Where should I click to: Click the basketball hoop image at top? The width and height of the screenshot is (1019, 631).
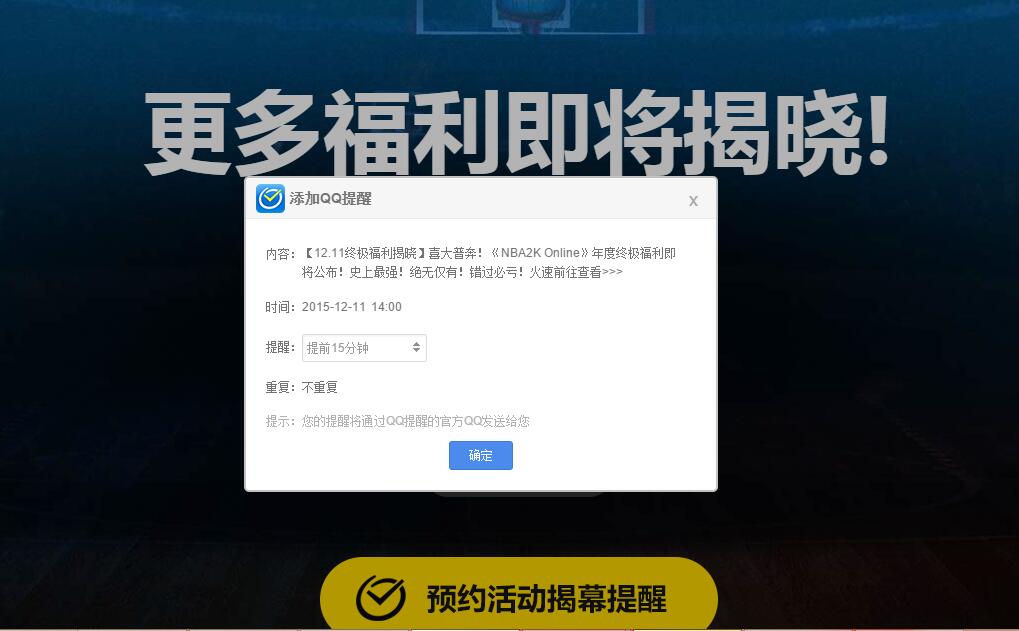coord(531,16)
